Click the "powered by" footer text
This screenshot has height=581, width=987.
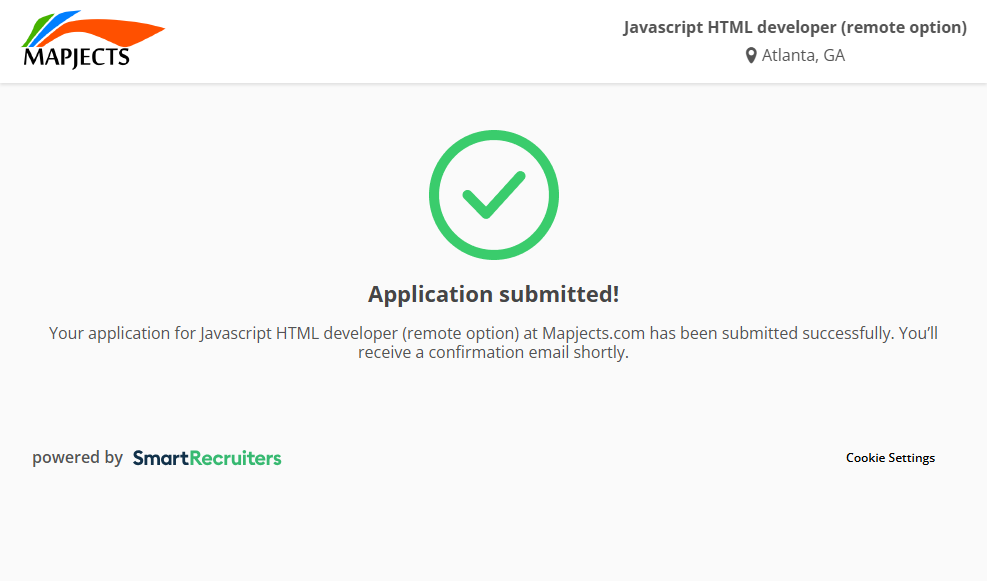tap(77, 458)
